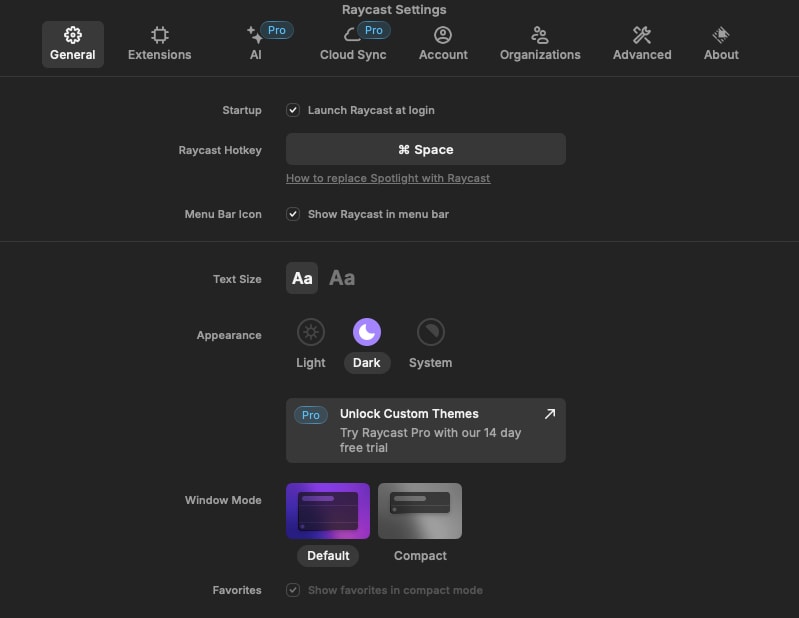Viewport: 799px width, 618px height.
Task: Click the Pro badge on AI tab
Action: click(277, 30)
